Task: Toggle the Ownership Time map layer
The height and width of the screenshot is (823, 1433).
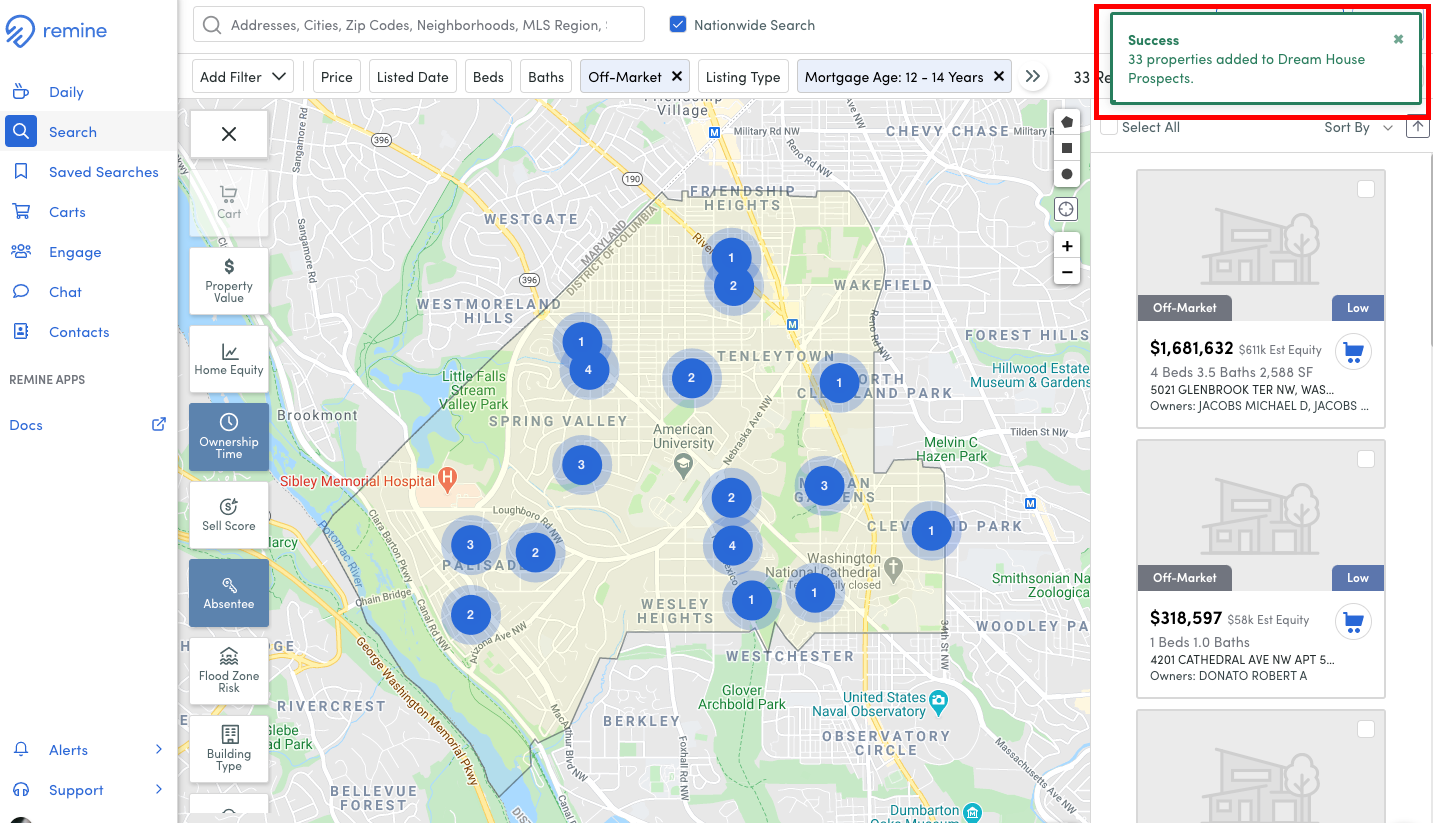Action: point(229,437)
